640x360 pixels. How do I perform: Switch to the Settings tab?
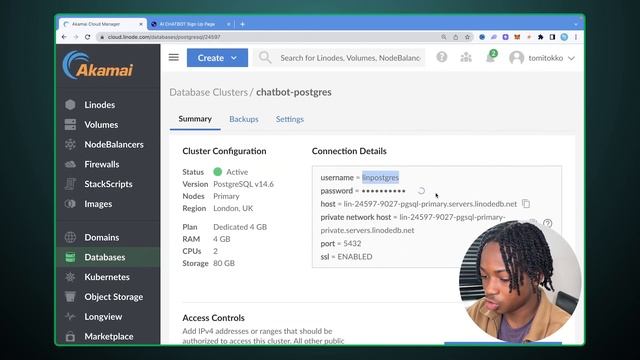(290, 119)
